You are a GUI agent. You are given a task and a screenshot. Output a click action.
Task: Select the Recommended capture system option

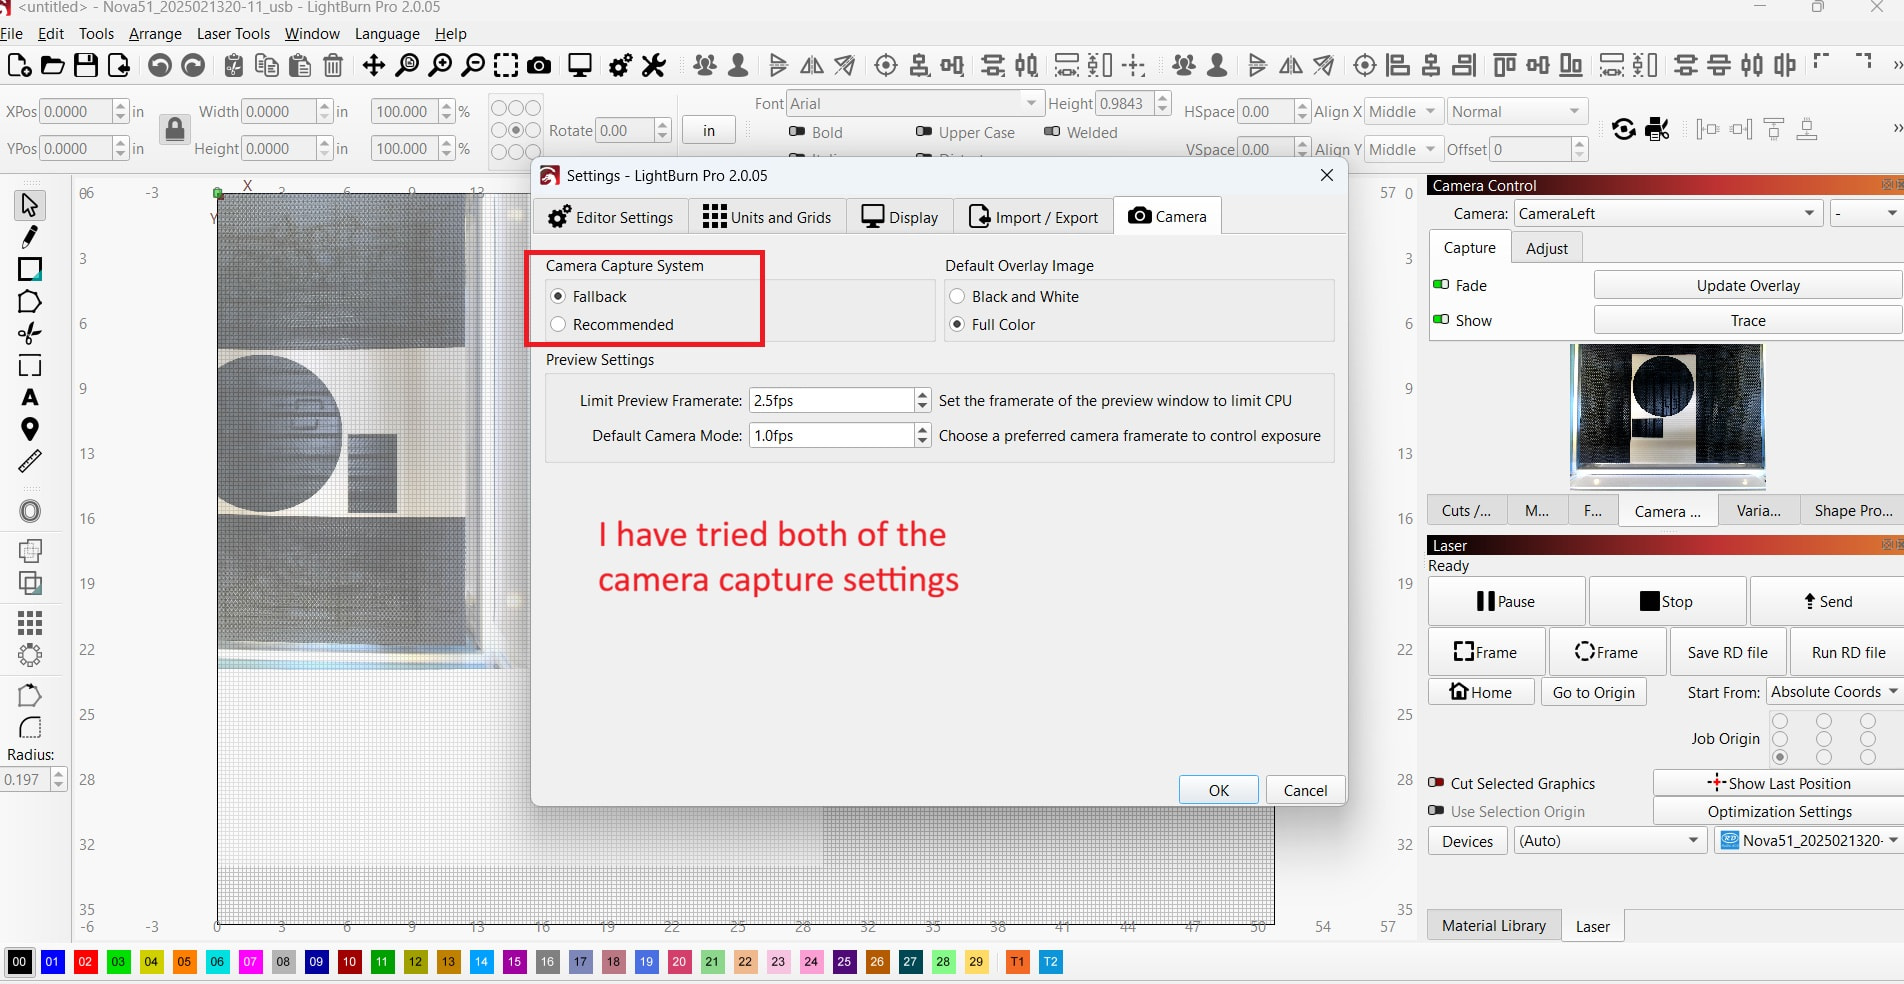[x=559, y=325]
